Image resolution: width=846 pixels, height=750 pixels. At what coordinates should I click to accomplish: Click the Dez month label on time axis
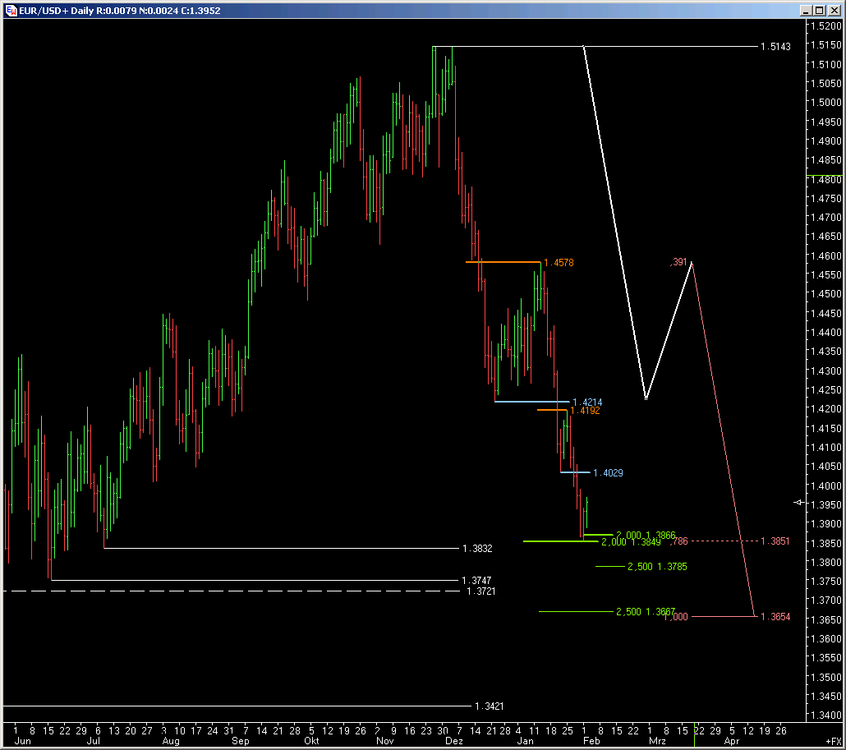click(454, 741)
